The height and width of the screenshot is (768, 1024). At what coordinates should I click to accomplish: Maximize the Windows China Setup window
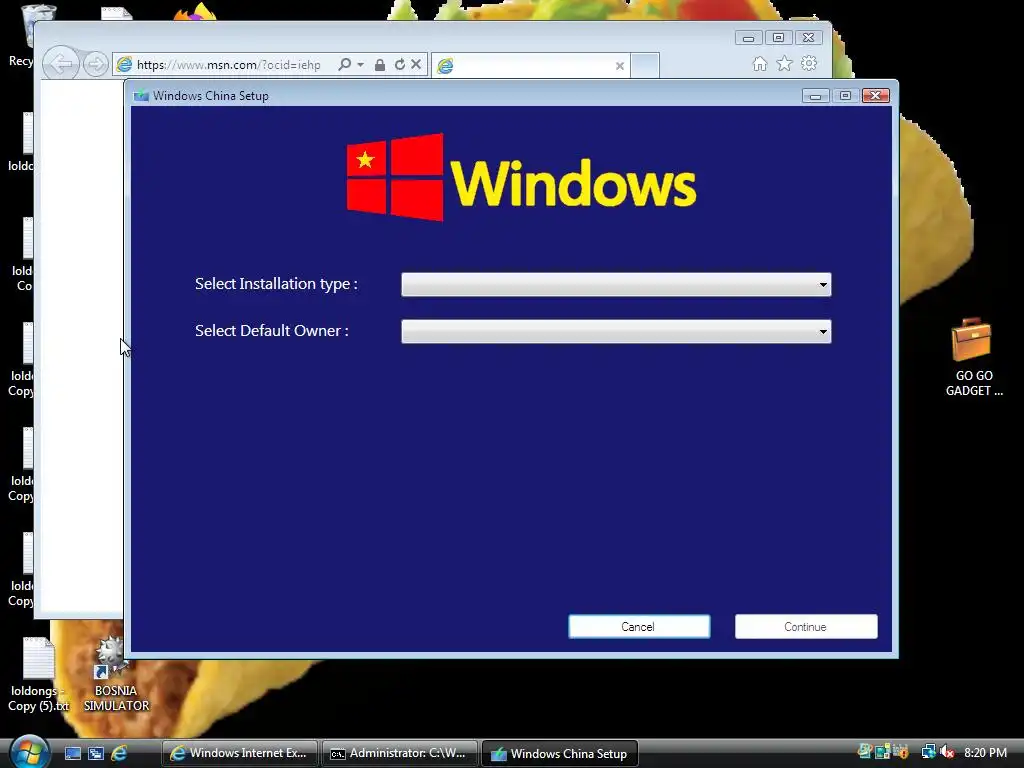pyautogui.click(x=845, y=96)
